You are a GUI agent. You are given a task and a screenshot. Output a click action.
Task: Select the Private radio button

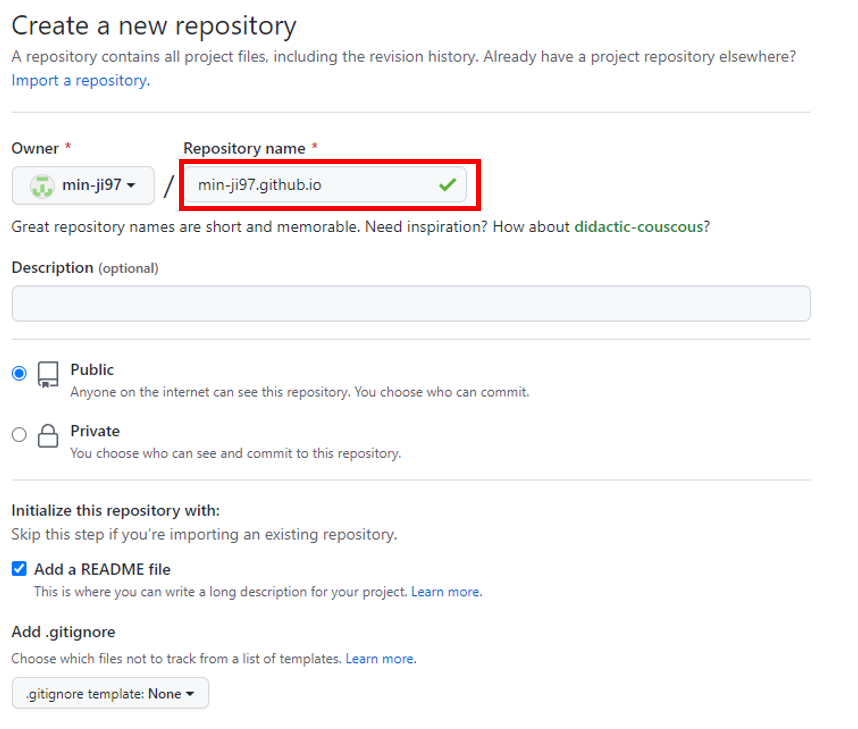click(x=19, y=435)
